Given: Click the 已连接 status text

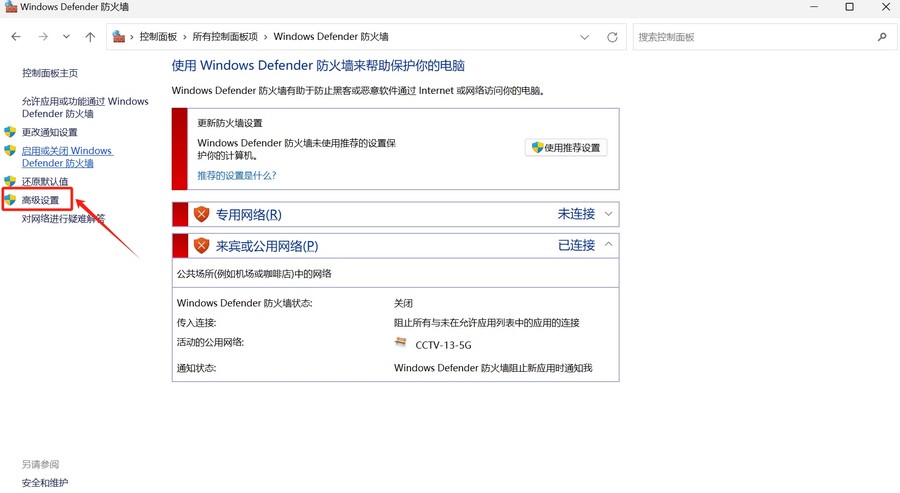Looking at the screenshot, I should [x=576, y=246].
